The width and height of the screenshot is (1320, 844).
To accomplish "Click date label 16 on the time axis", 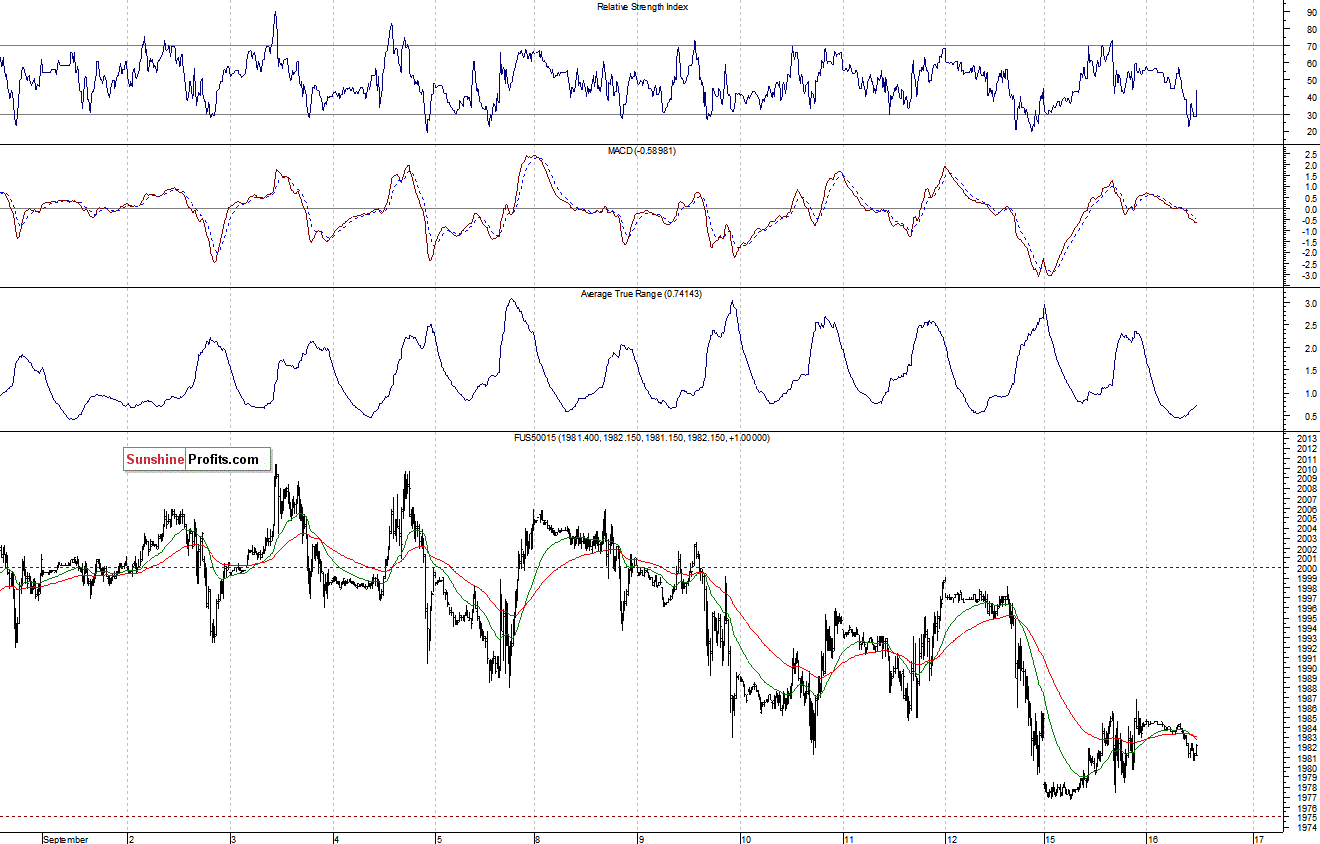I will (x=1152, y=839).
